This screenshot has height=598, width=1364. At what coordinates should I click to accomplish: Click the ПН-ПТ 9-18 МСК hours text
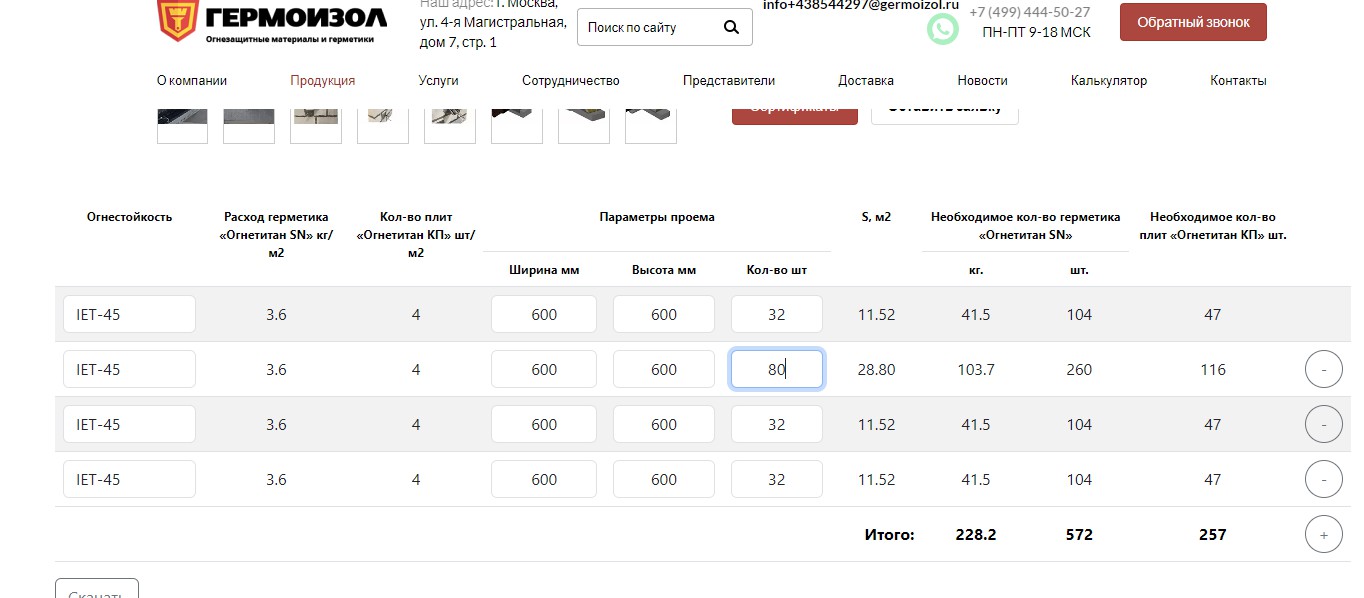(x=1037, y=32)
